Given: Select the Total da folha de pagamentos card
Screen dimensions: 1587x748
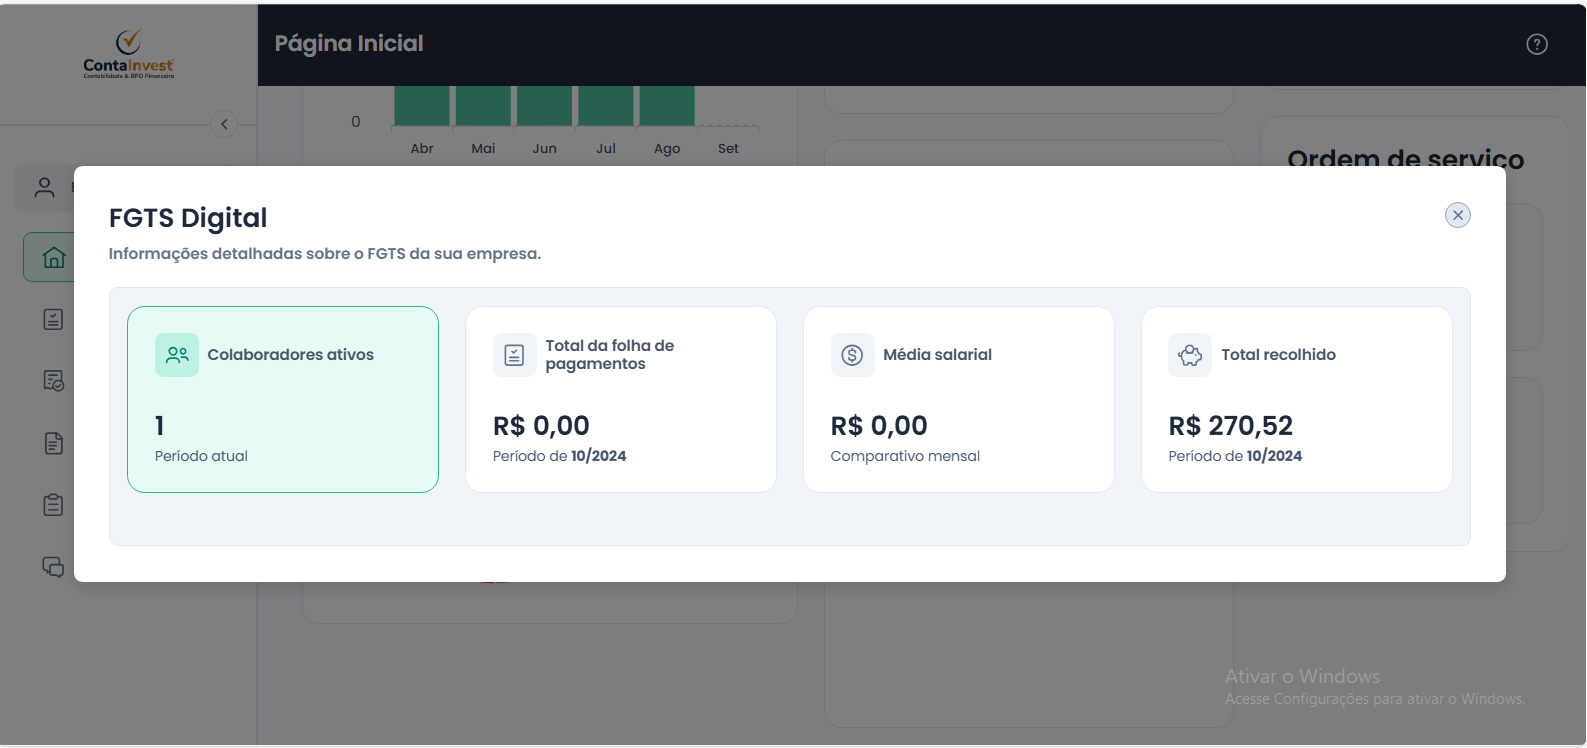Looking at the screenshot, I should 621,399.
